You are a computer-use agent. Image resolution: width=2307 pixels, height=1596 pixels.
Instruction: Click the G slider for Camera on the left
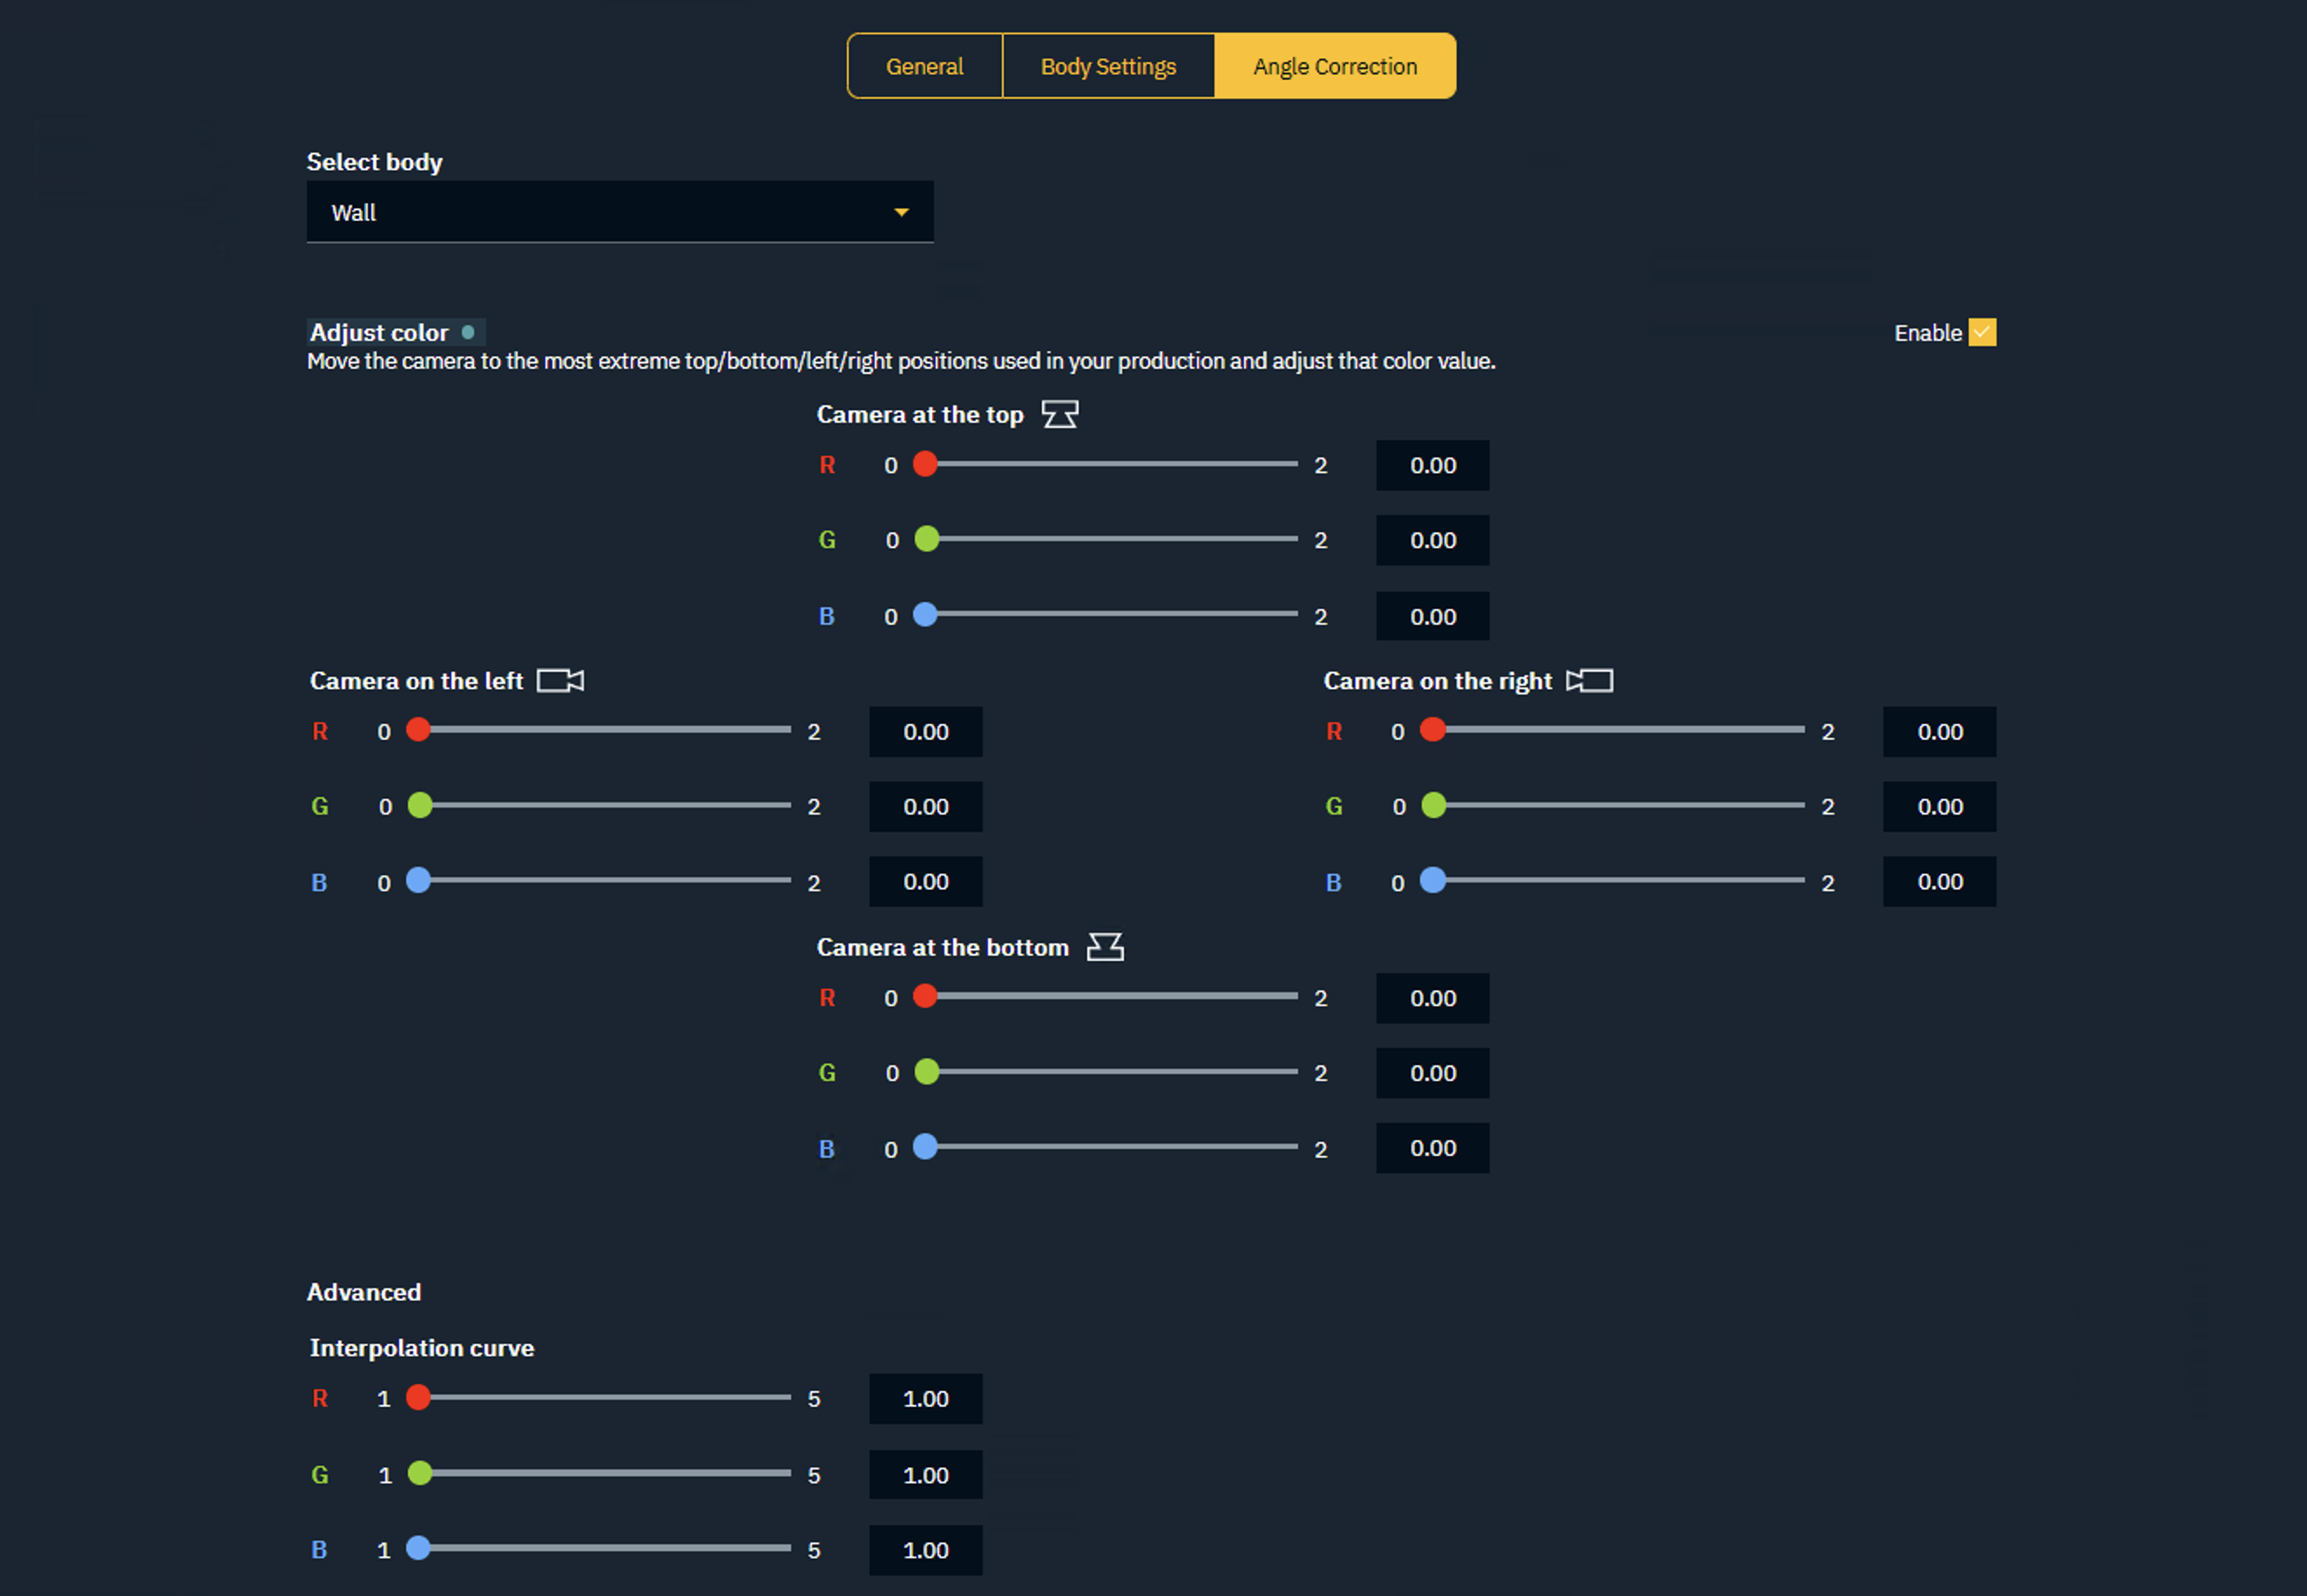coord(599,805)
